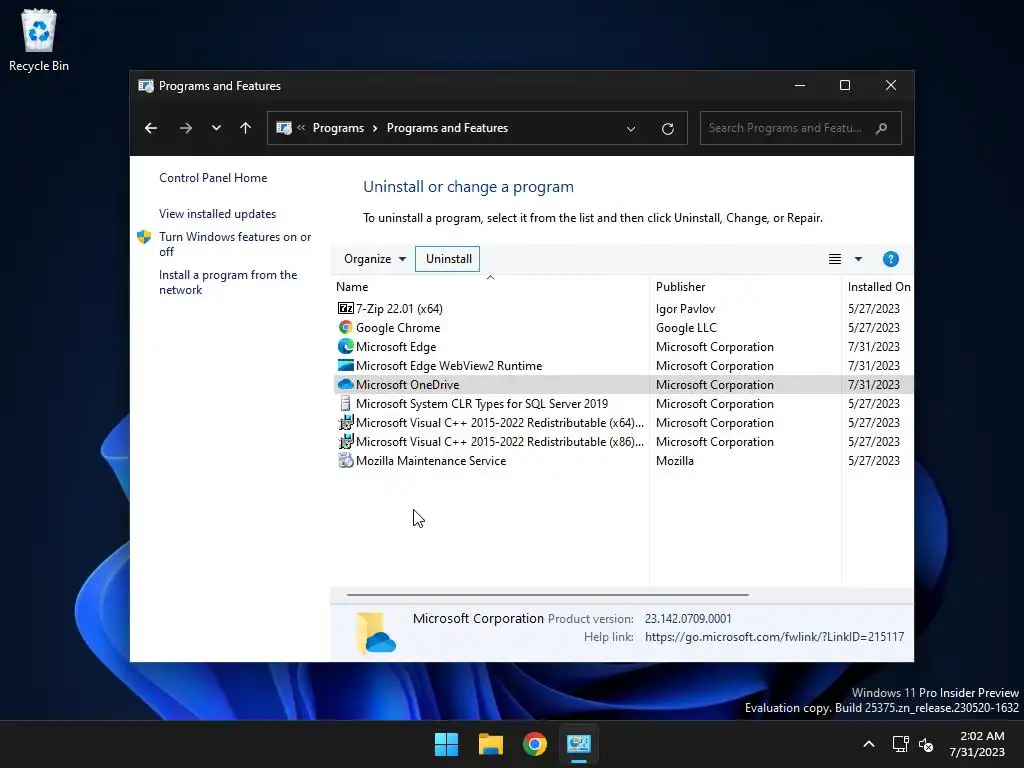This screenshot has width=1024, height=768.
Task: Open help with the question mark icon
Action: [891, 259]
